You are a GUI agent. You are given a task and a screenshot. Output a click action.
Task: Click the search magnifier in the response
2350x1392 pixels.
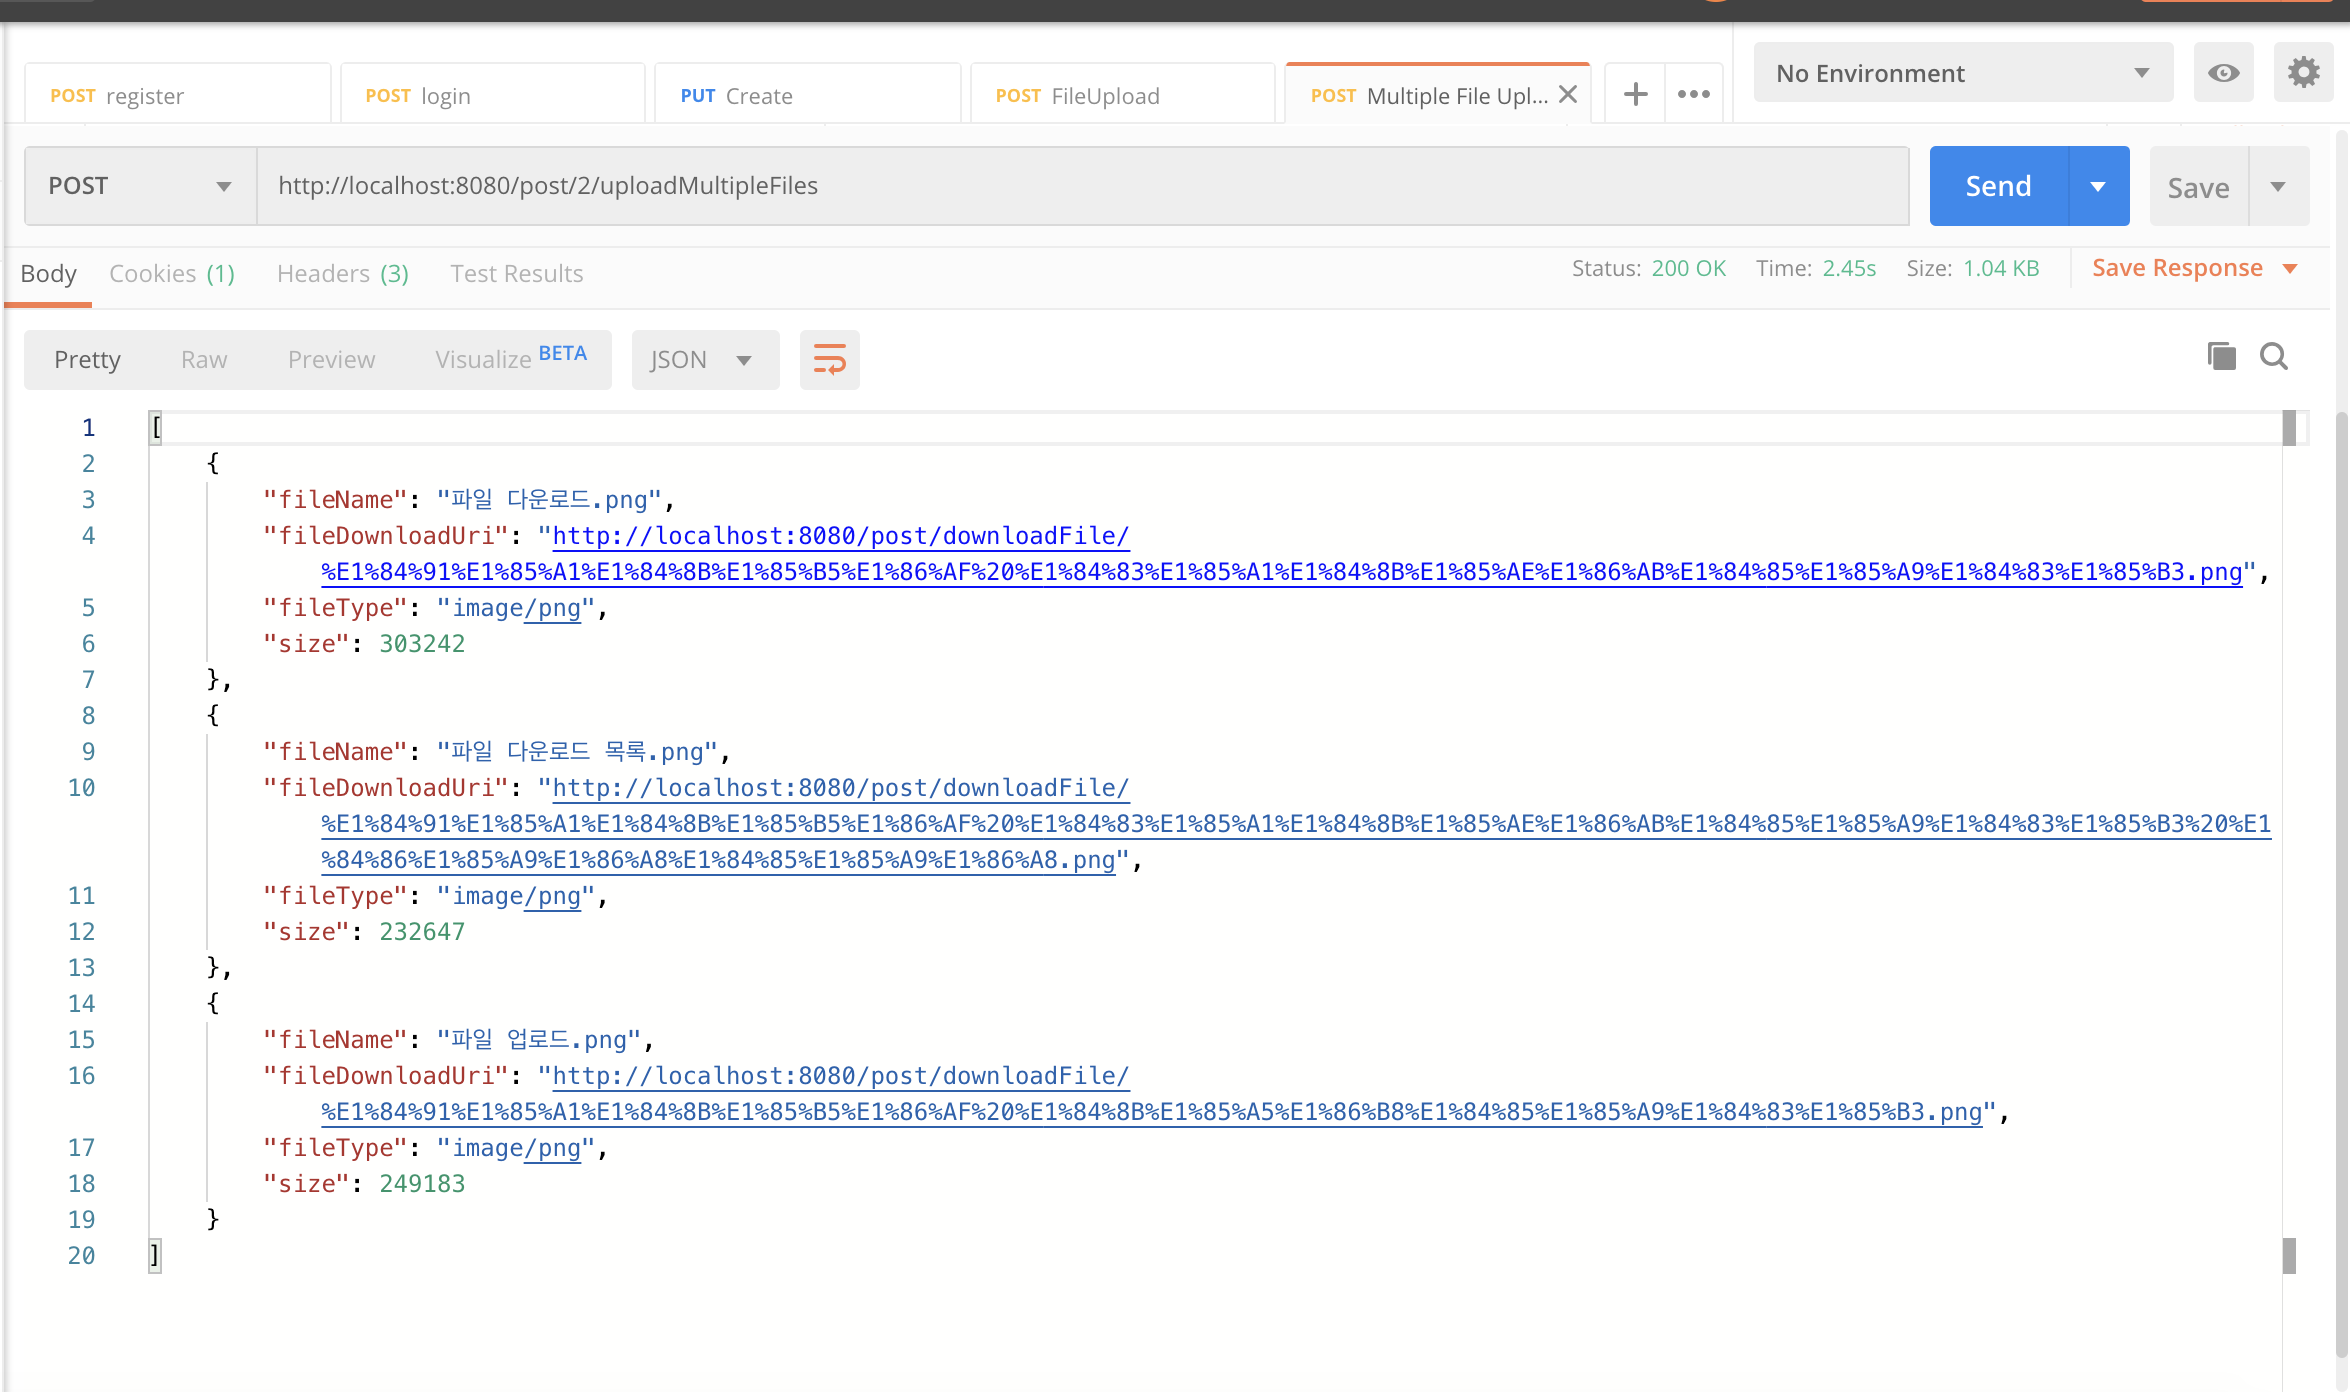coord(2274,356)
